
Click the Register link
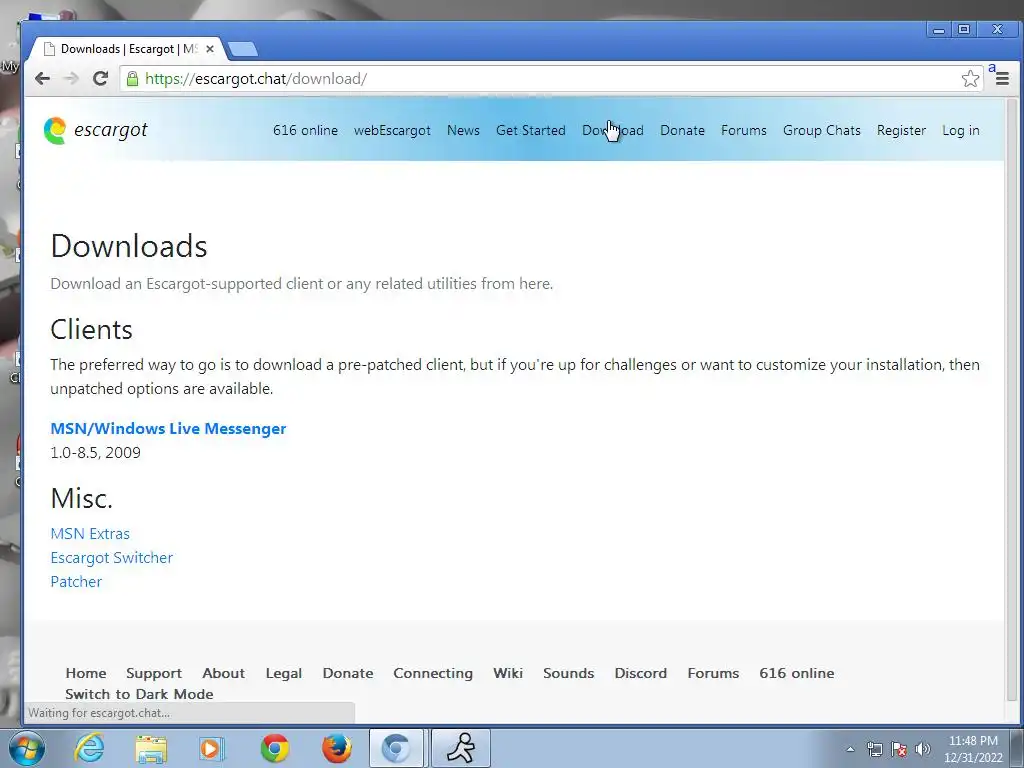(902, 130)
